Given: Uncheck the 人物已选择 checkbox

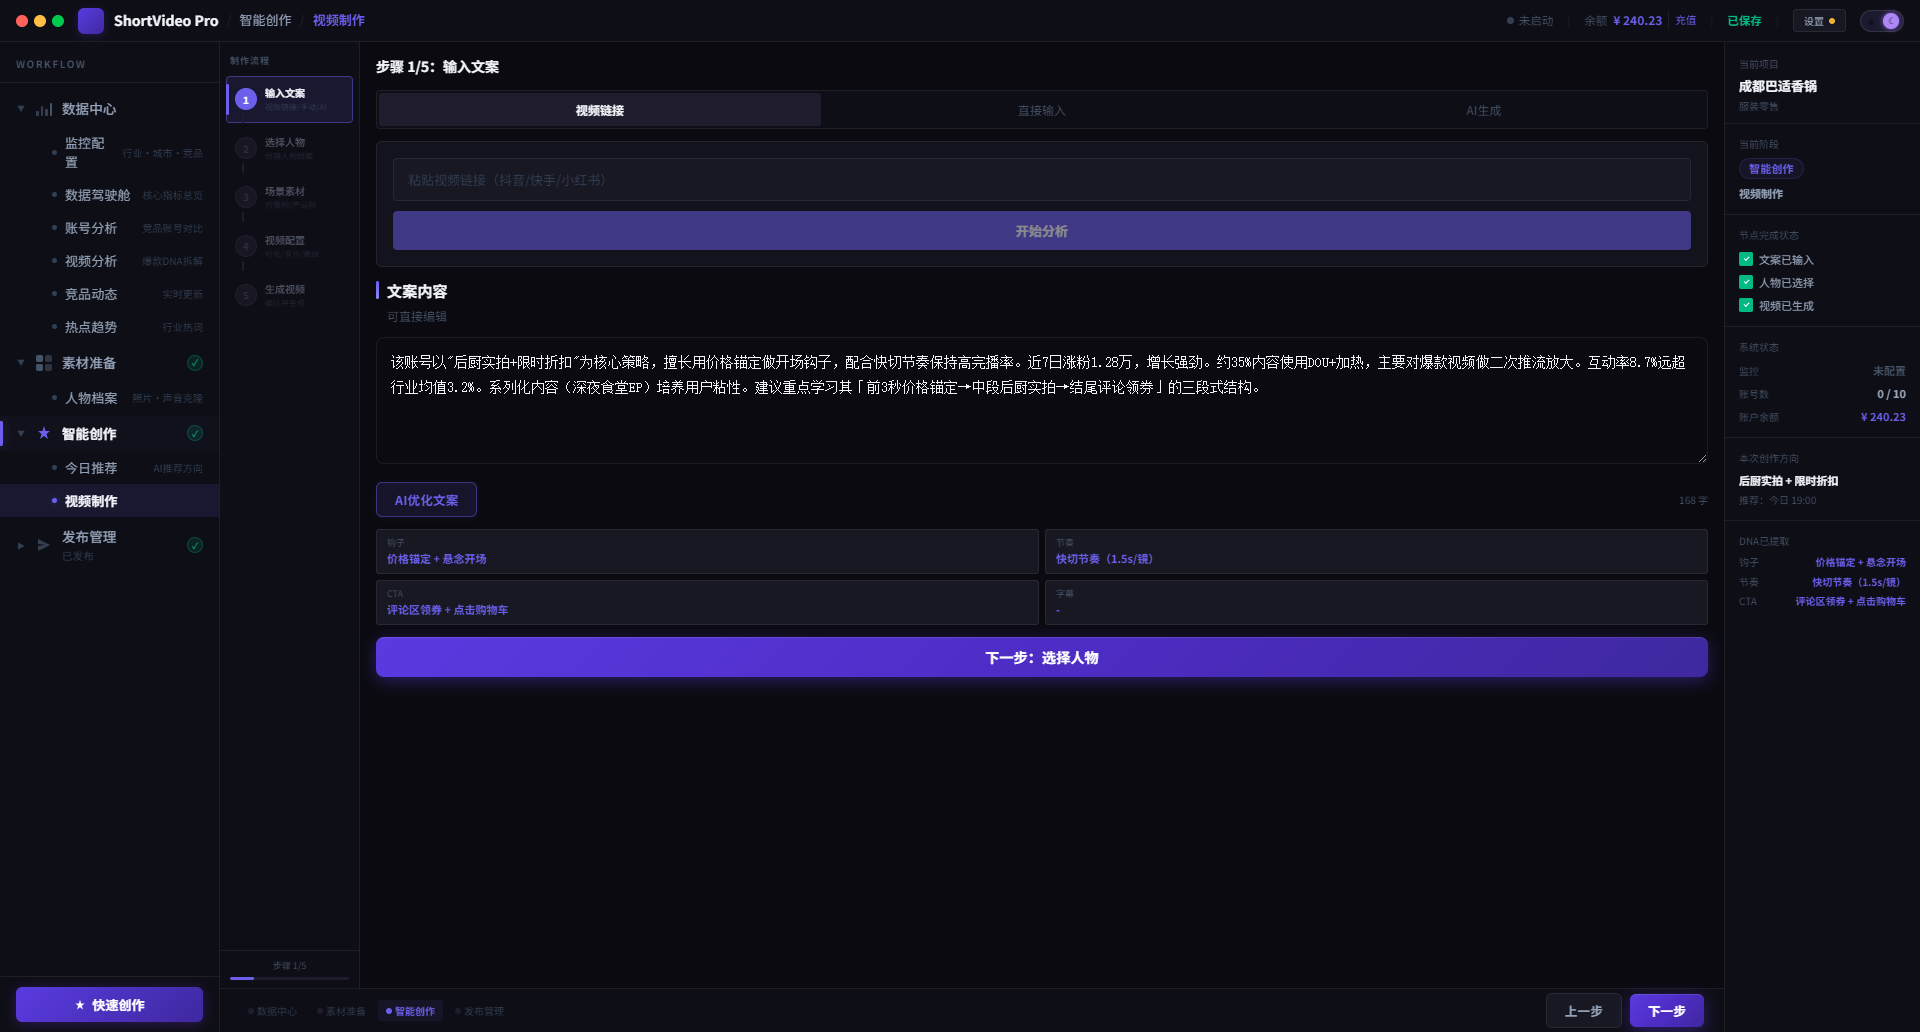Looking at the screenshot, I should click(1746, 282).
